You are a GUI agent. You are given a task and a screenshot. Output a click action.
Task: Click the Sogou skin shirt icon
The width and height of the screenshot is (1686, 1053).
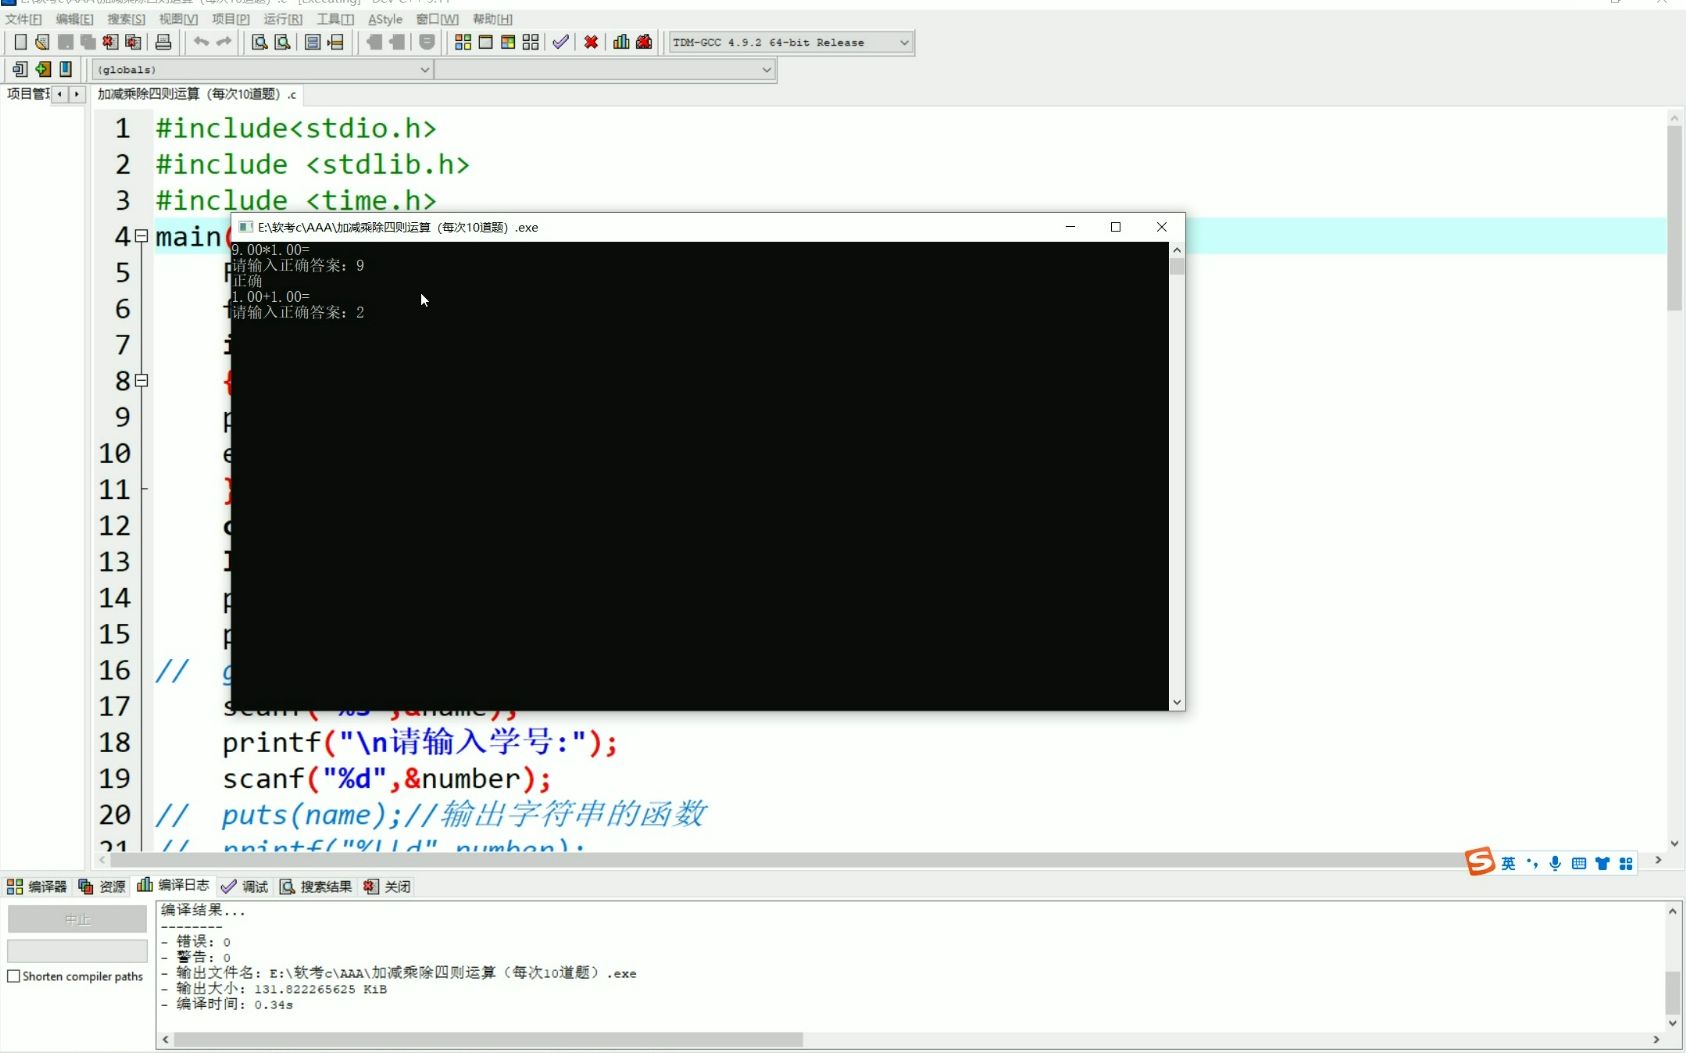[1603, 863]
